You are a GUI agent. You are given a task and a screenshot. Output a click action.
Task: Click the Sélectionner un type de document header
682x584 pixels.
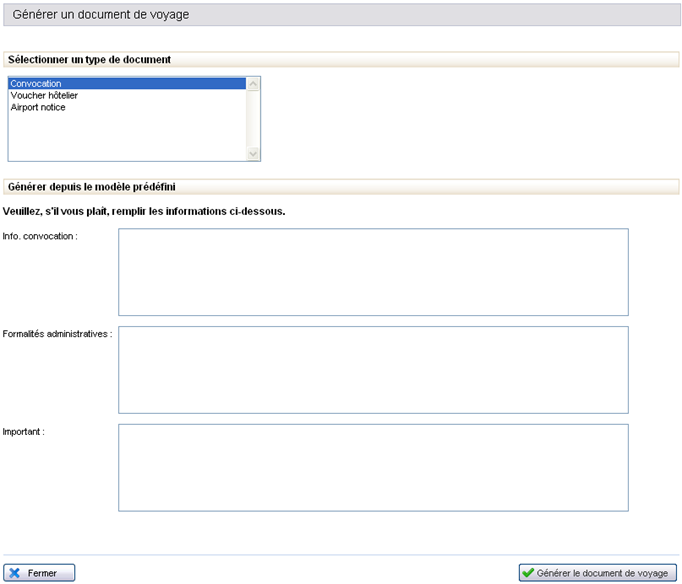click(89, 60)
